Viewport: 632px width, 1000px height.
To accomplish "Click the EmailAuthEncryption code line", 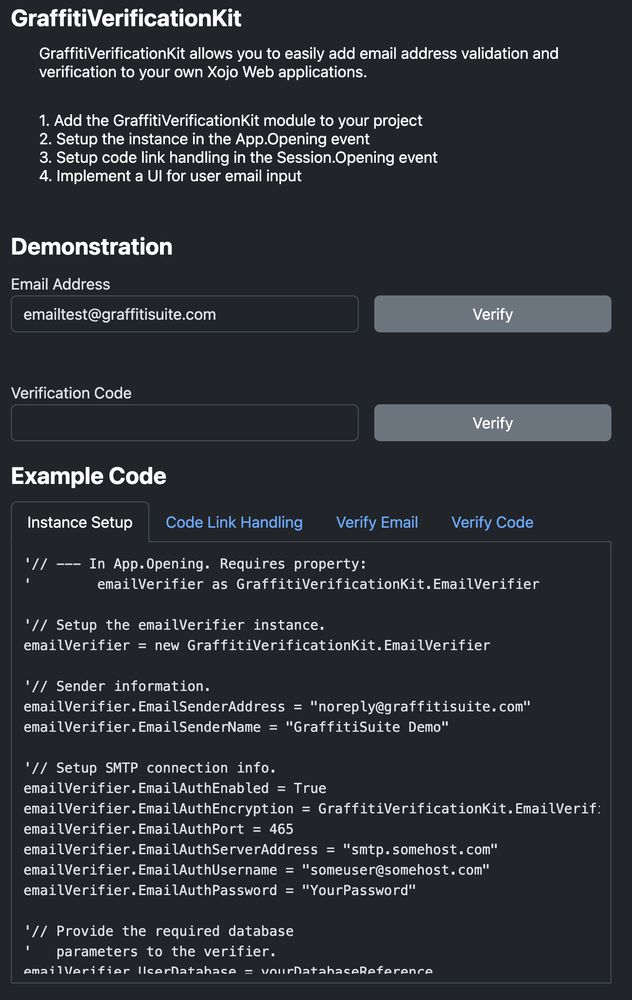I will 312,809.
